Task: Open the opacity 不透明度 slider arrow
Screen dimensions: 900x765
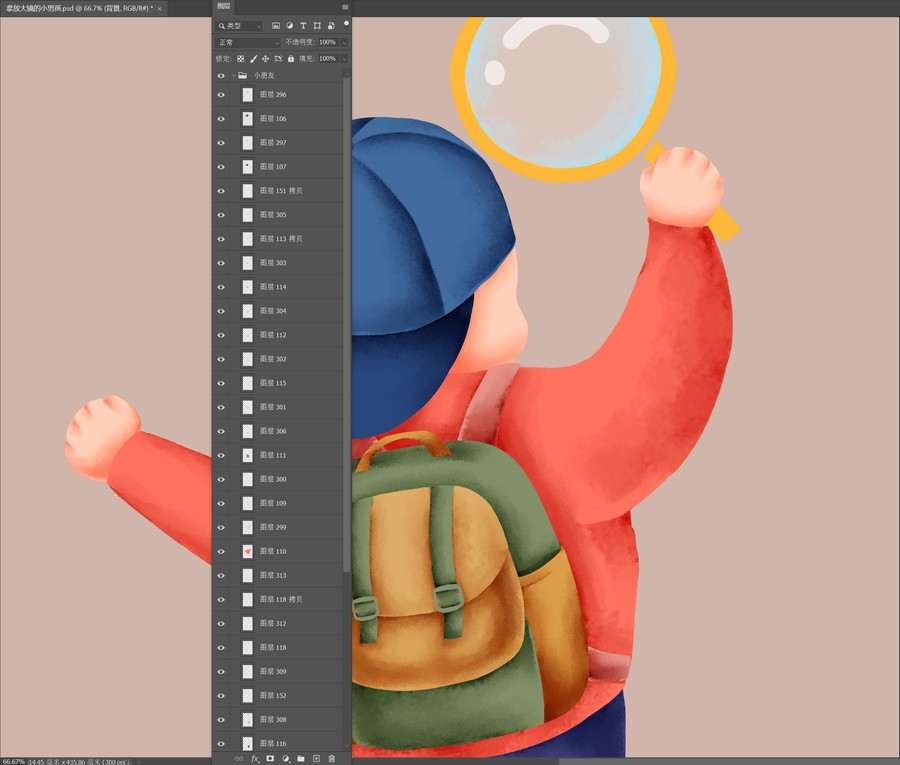Action: [344, 42]
